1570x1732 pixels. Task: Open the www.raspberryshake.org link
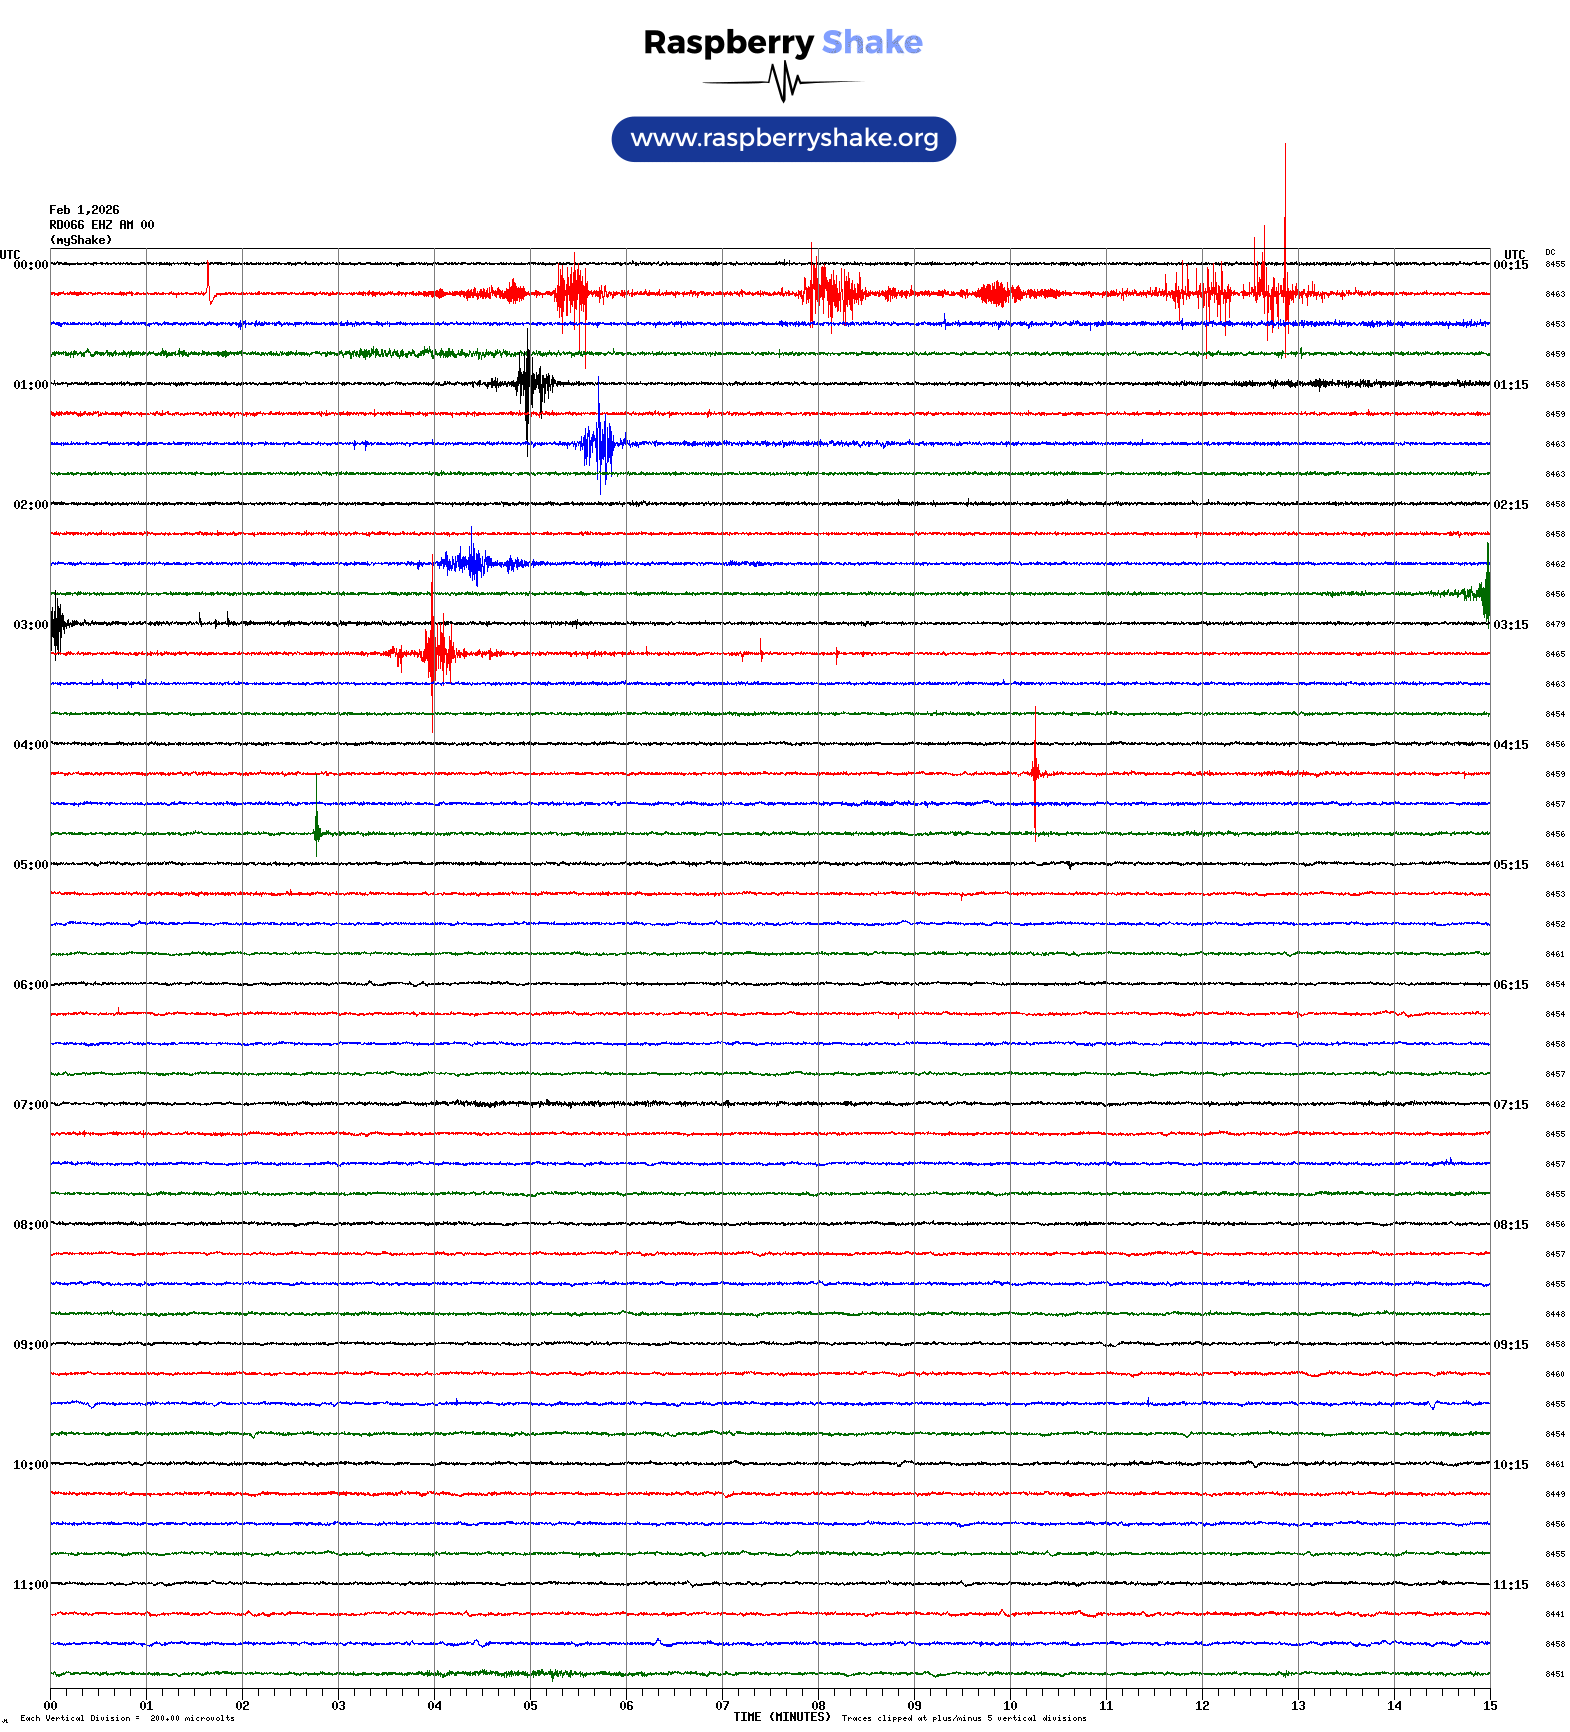pyautogui.click(x=783, y=139)
